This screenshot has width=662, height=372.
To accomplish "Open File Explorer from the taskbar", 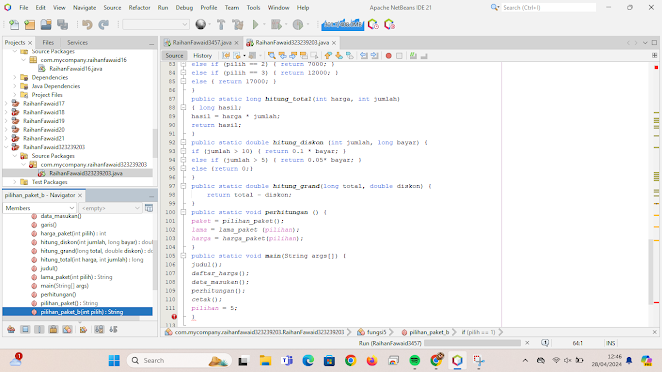I will pos(265,361).
